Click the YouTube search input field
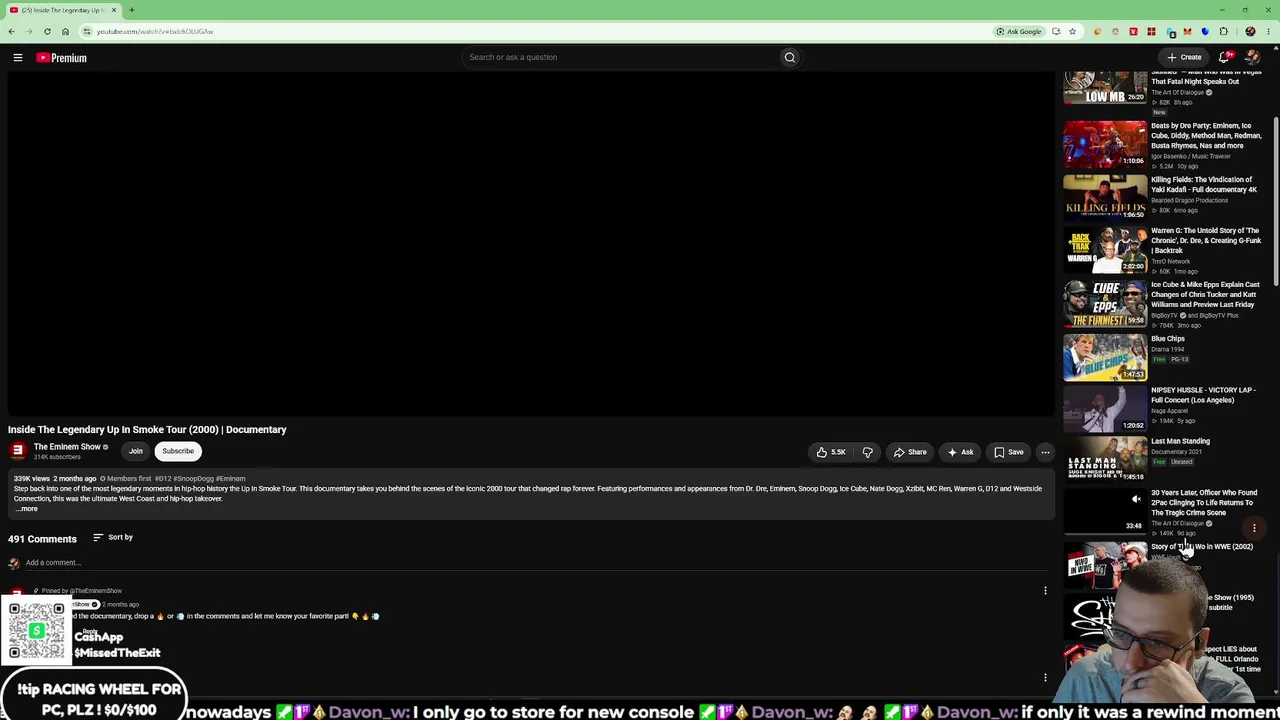Image resolution: width=1280 pixels, height=720 pixels. coord(620,57)
